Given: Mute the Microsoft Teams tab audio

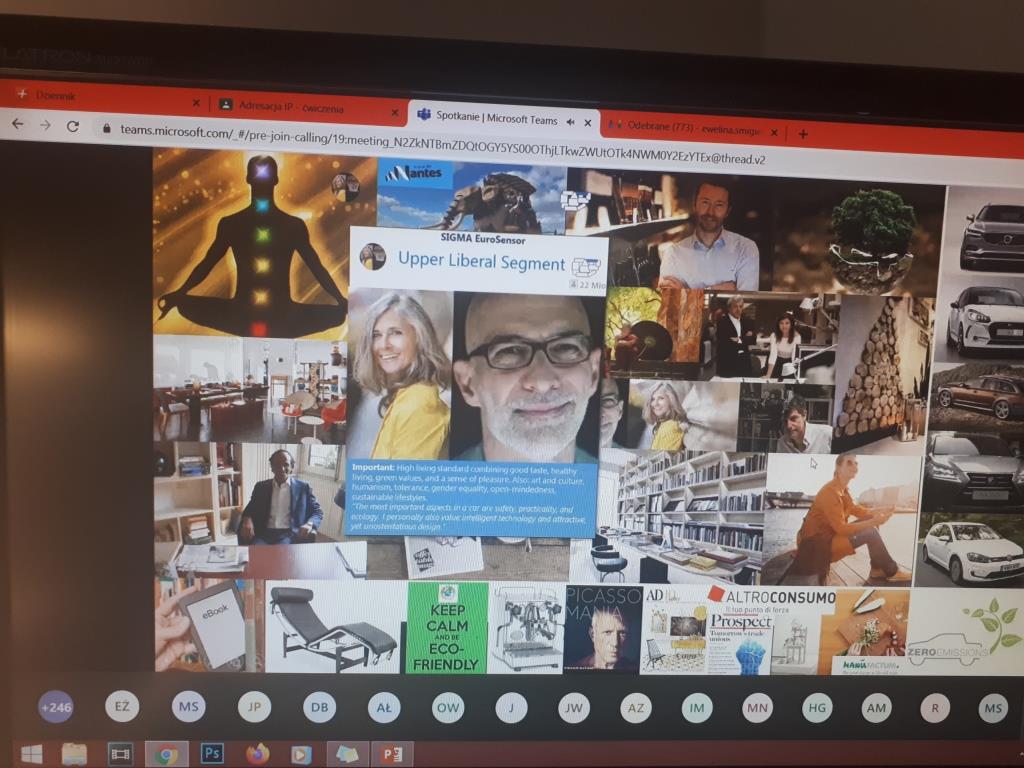Looking at the screenshot, I should (570, 122).
